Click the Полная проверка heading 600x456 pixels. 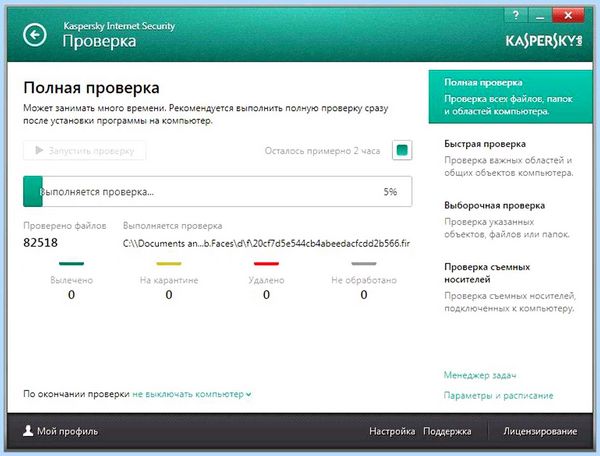91,88
